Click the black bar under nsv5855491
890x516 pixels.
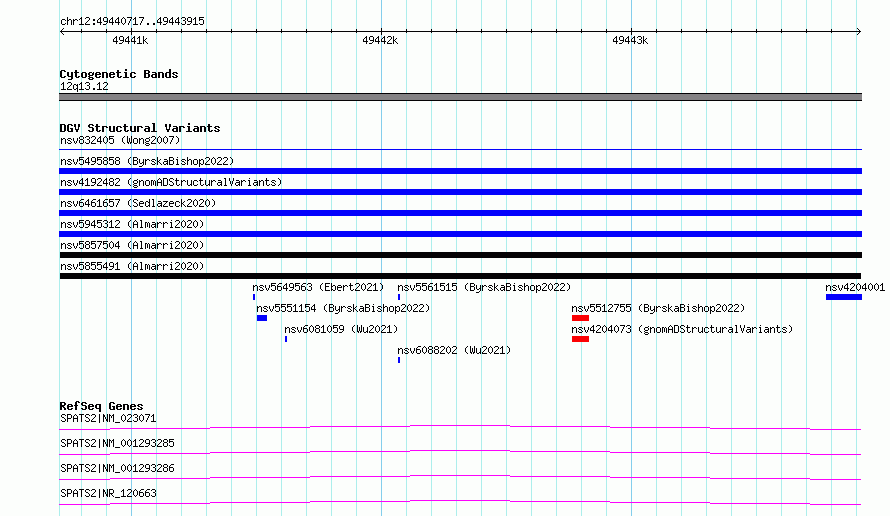(460, 276)
